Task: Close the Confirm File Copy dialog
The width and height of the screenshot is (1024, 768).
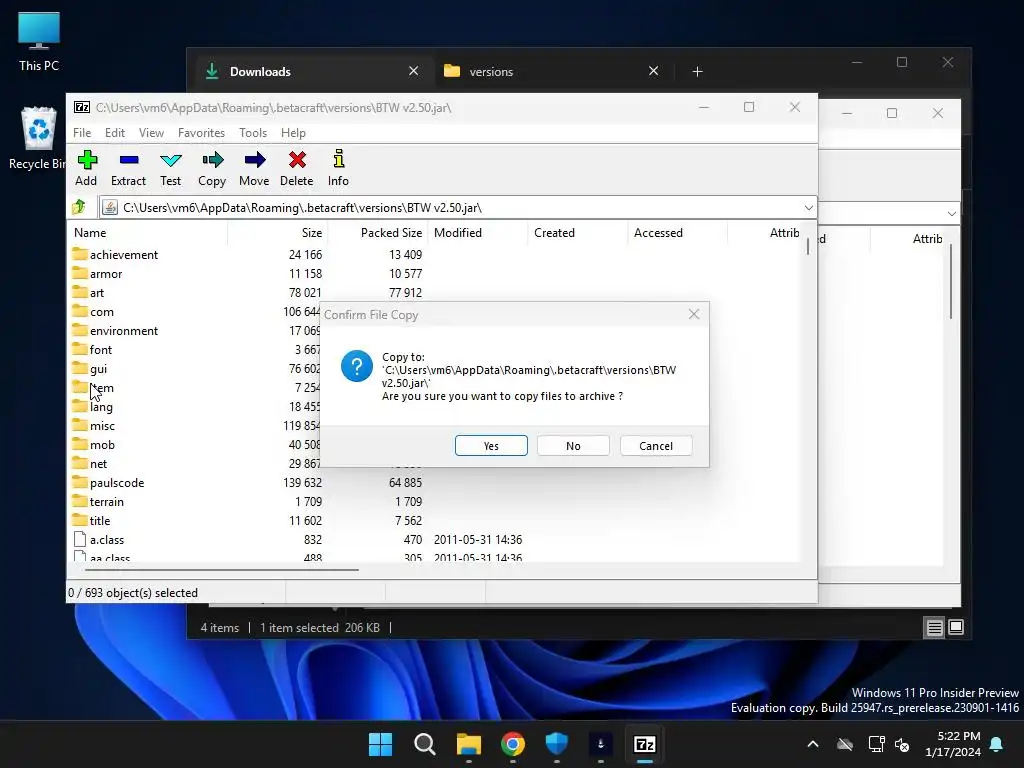Action: [x=694, y=314]
